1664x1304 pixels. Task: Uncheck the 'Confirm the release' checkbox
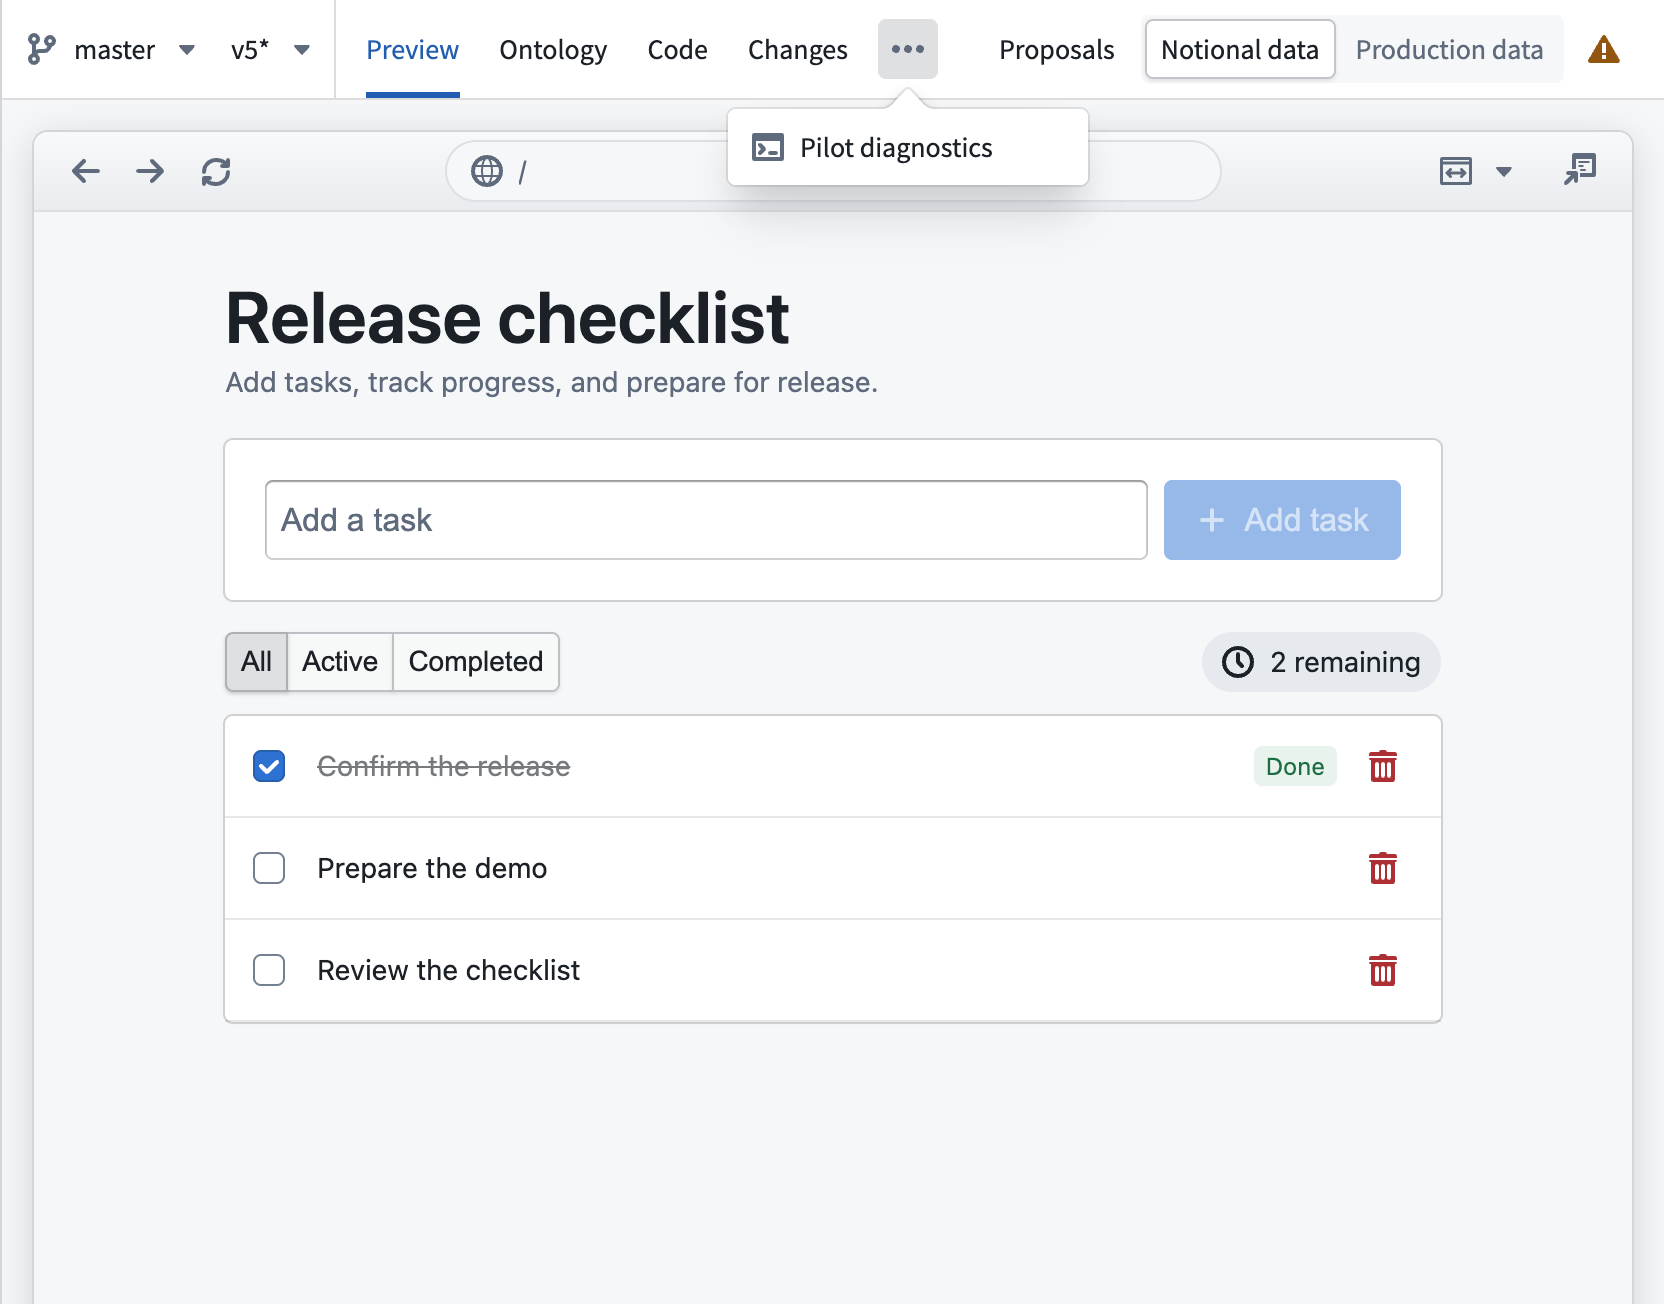[269, 767]
